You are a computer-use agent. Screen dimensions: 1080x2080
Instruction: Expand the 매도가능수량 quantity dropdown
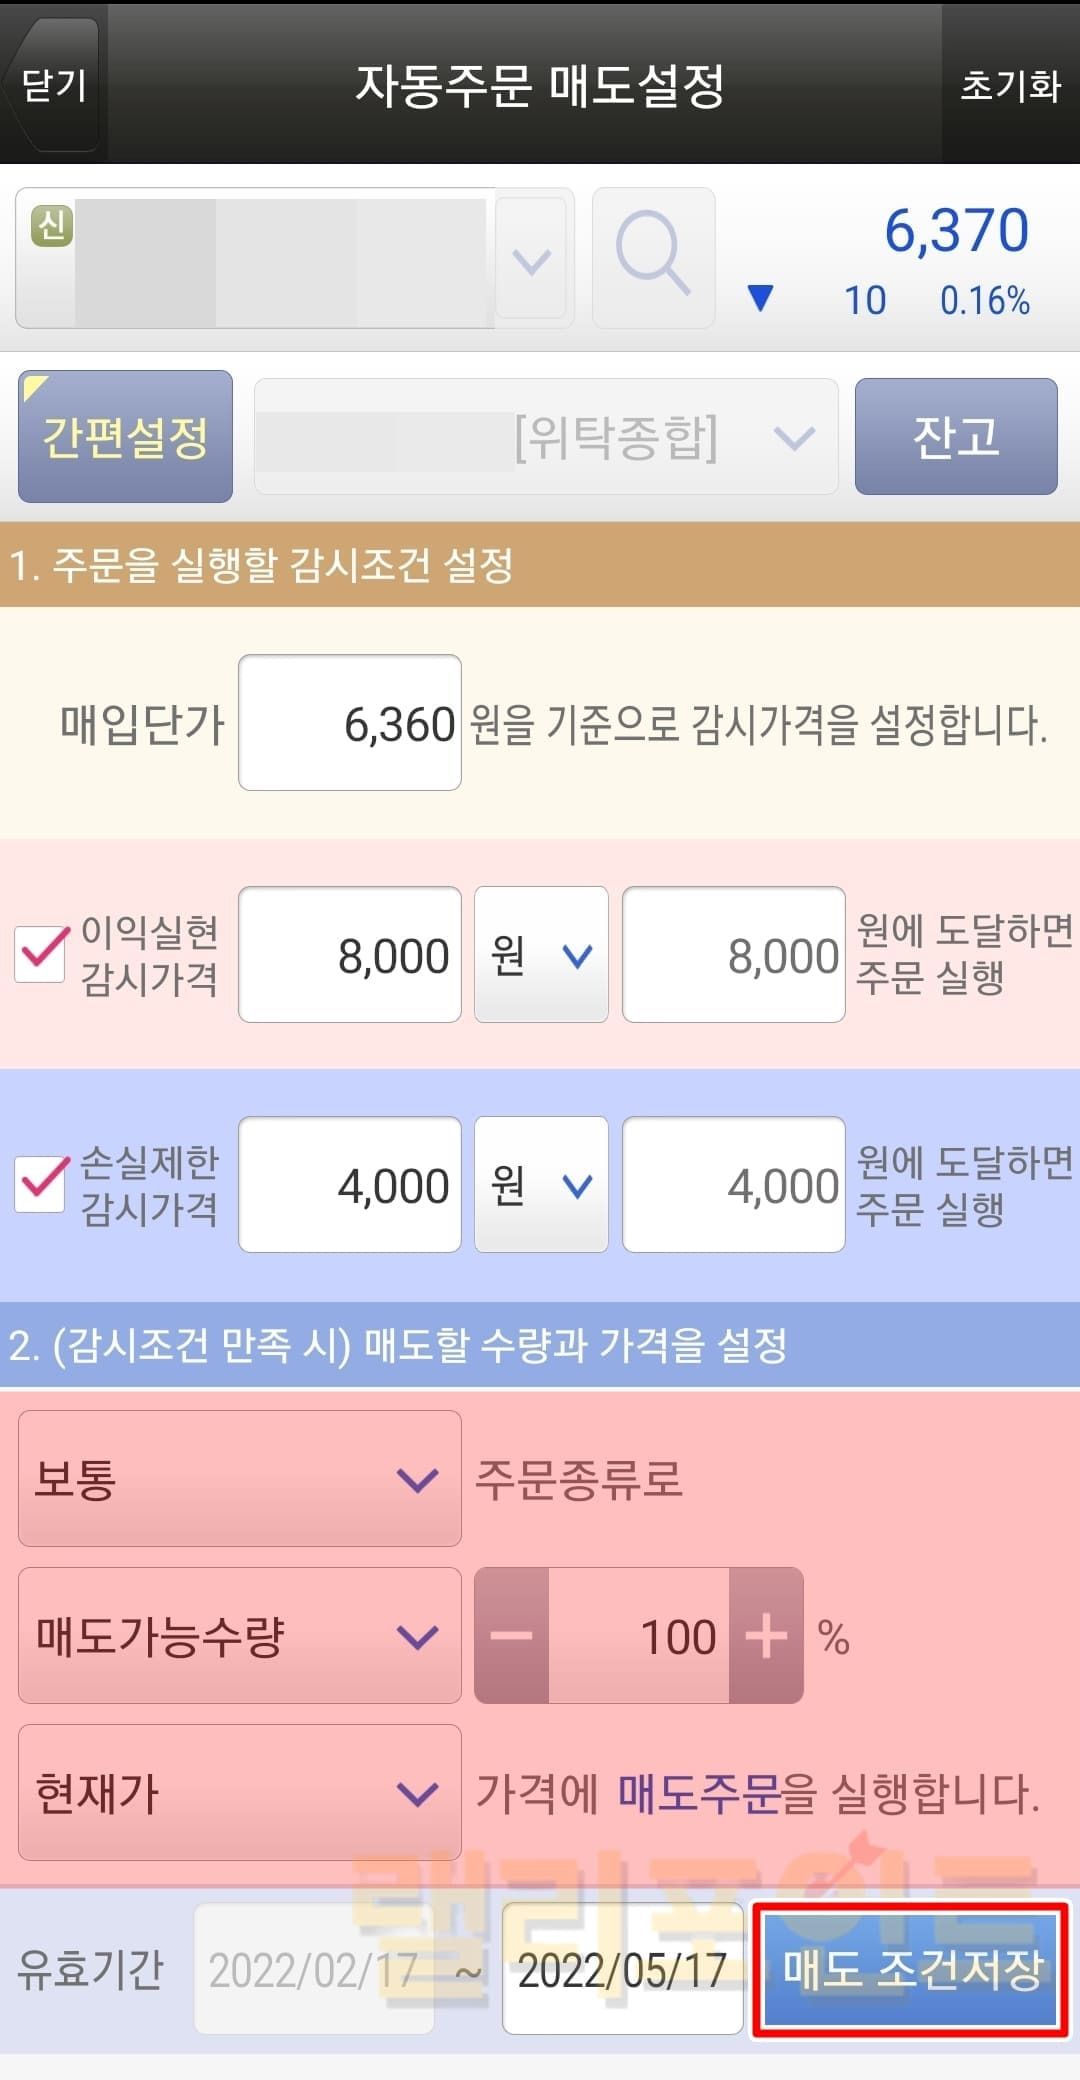(239, 1636)
